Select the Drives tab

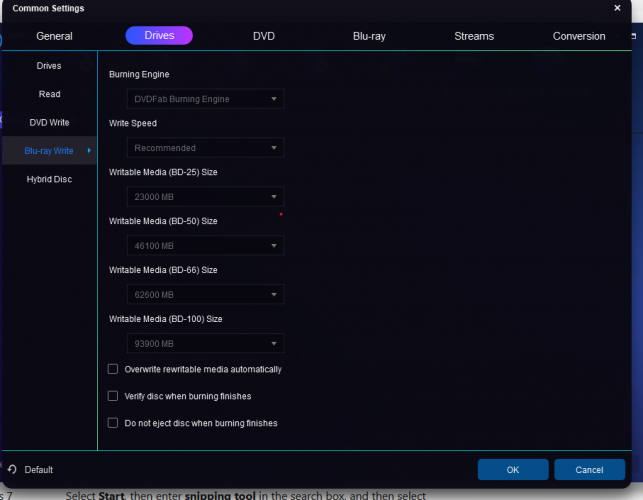[159, 36]
